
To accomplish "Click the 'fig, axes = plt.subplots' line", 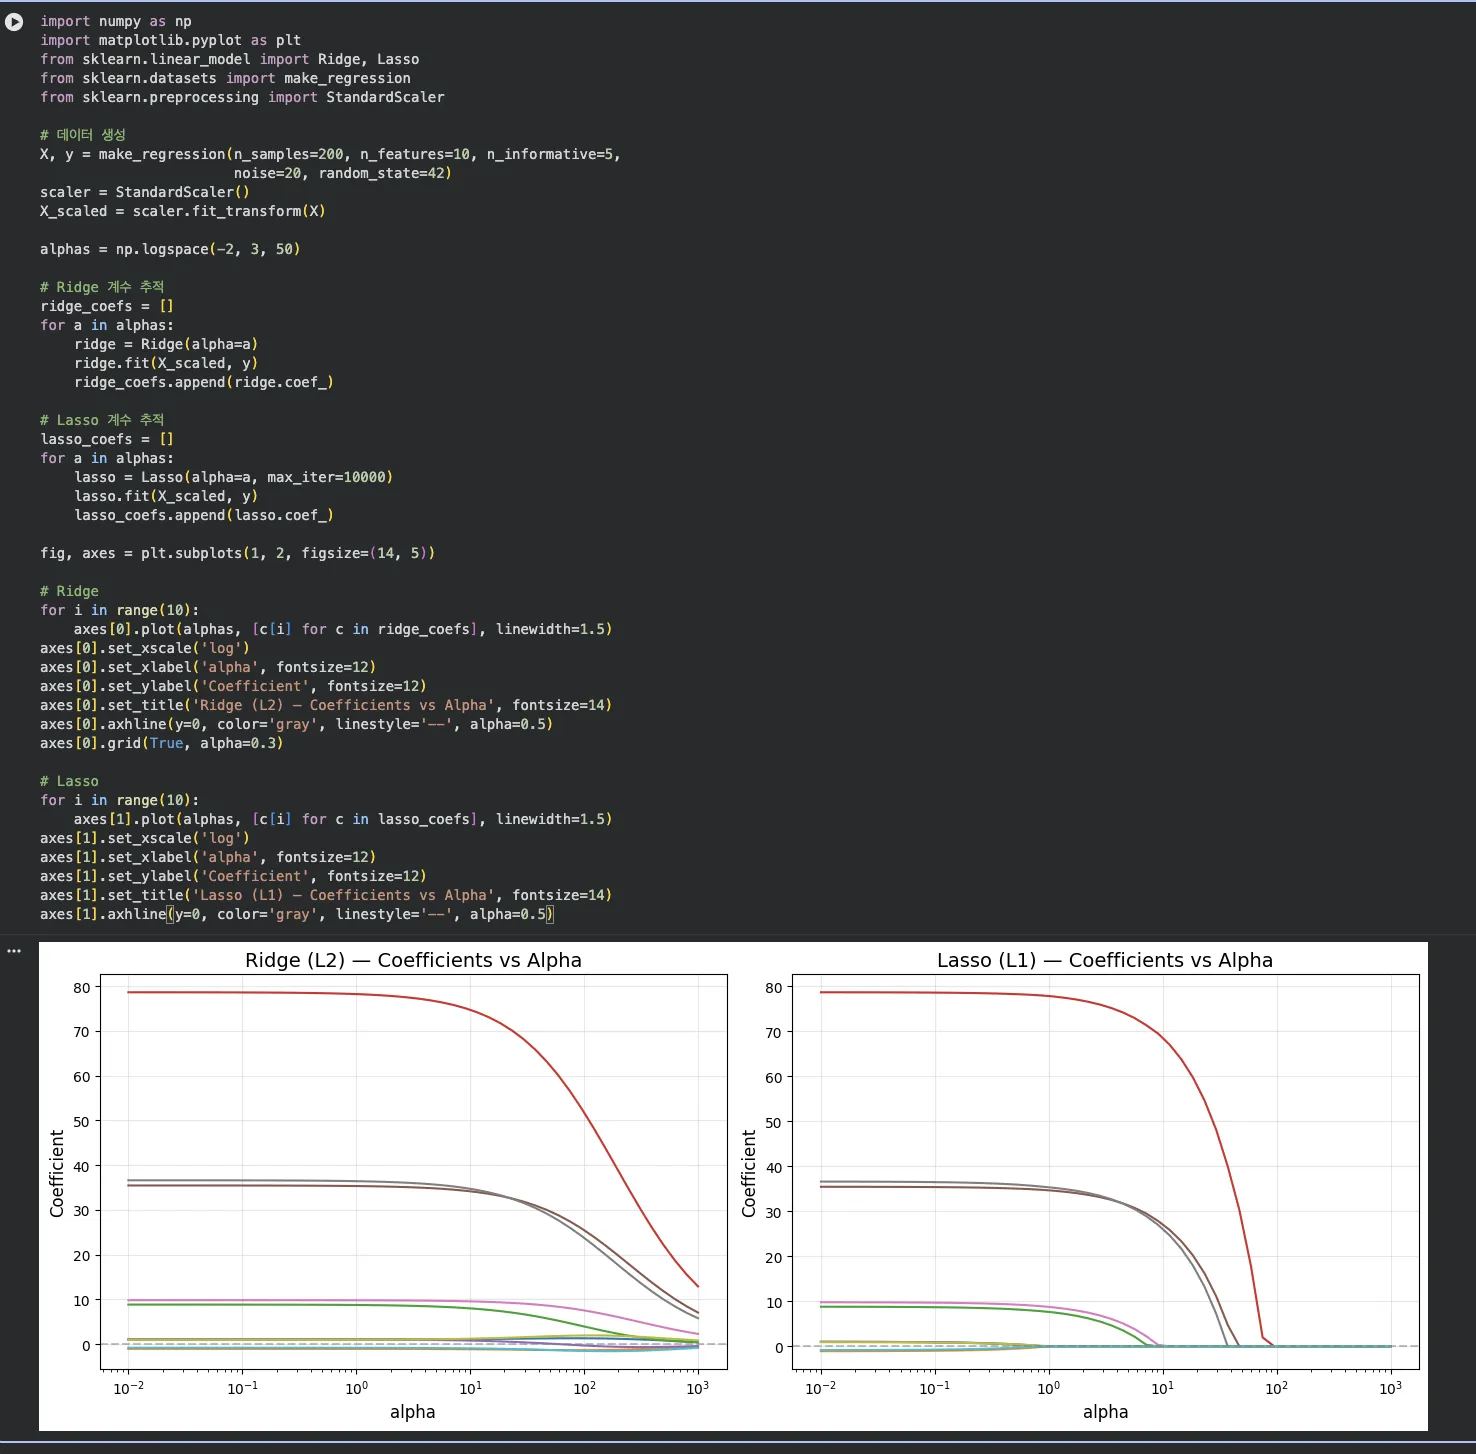I will click(237, 553).
